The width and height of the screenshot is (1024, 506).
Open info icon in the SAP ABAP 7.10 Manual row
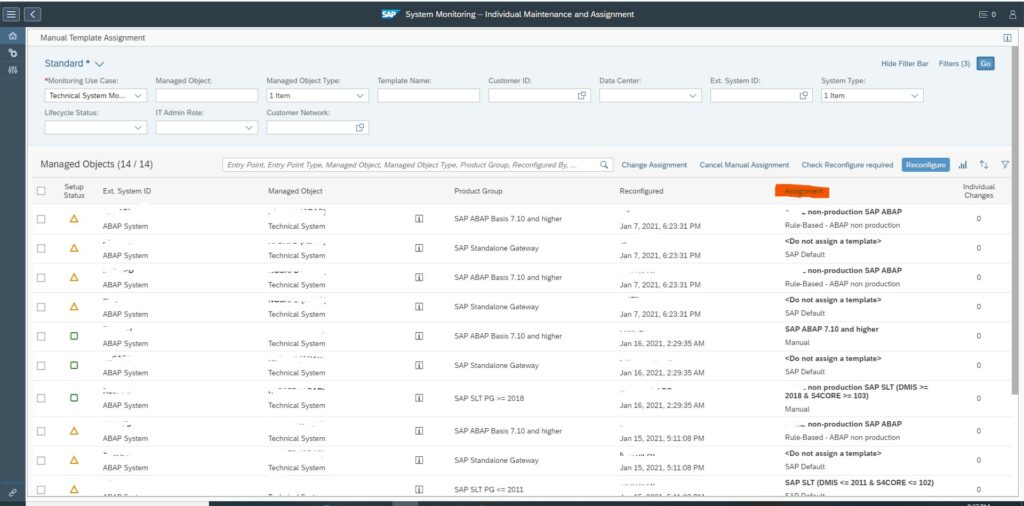[419, 336]
